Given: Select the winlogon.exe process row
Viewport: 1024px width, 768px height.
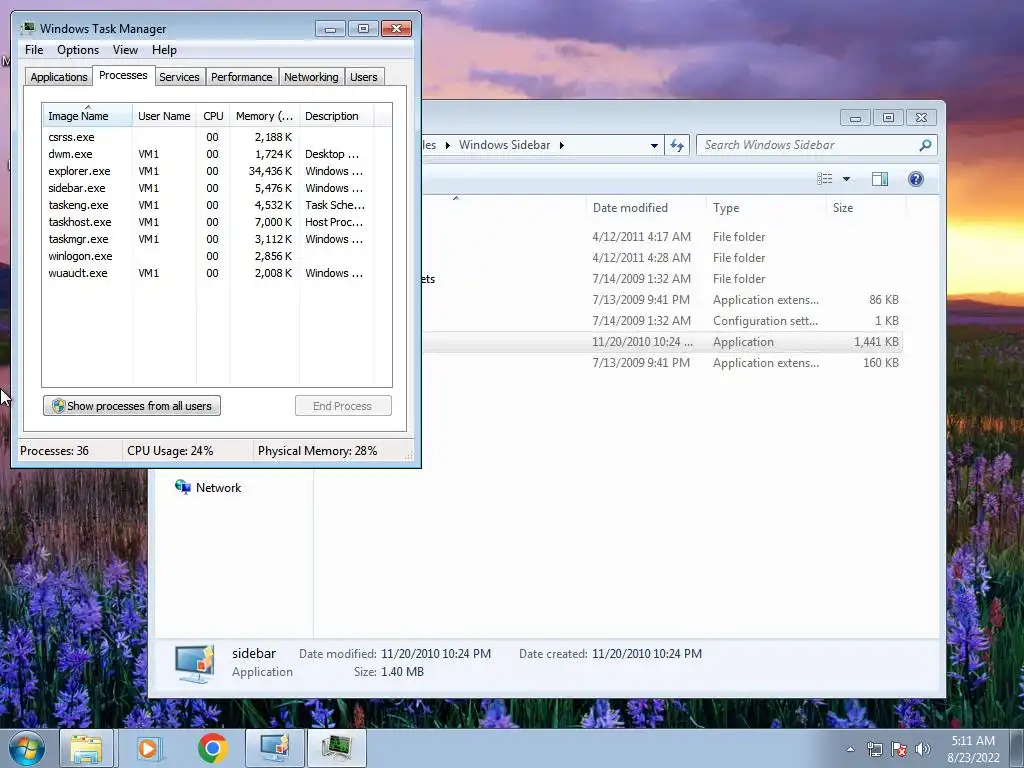Looking at the screenshot, I should click(208, 256).
